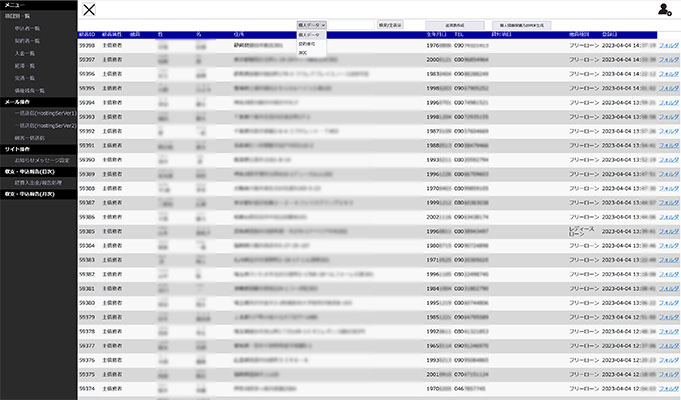Close the side menu with X icon
The image size is (681, 400).
(90, 10)
